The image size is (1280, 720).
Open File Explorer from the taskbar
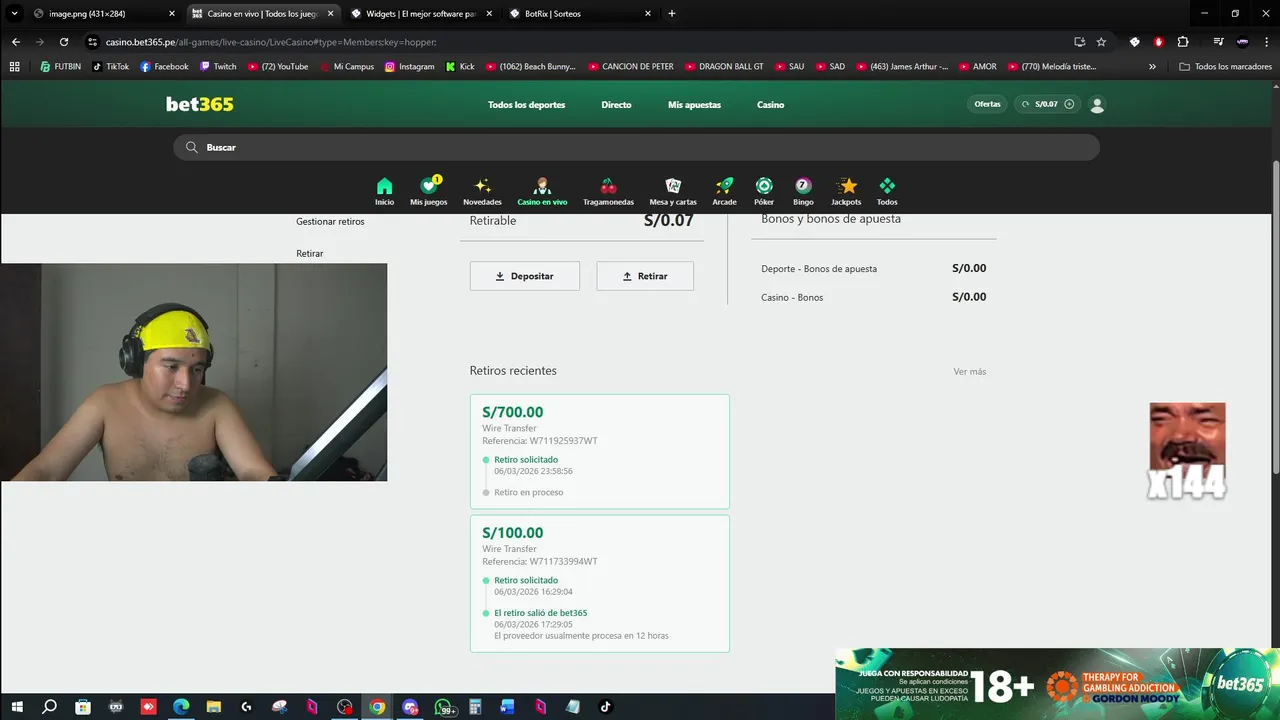pos(214,707)
